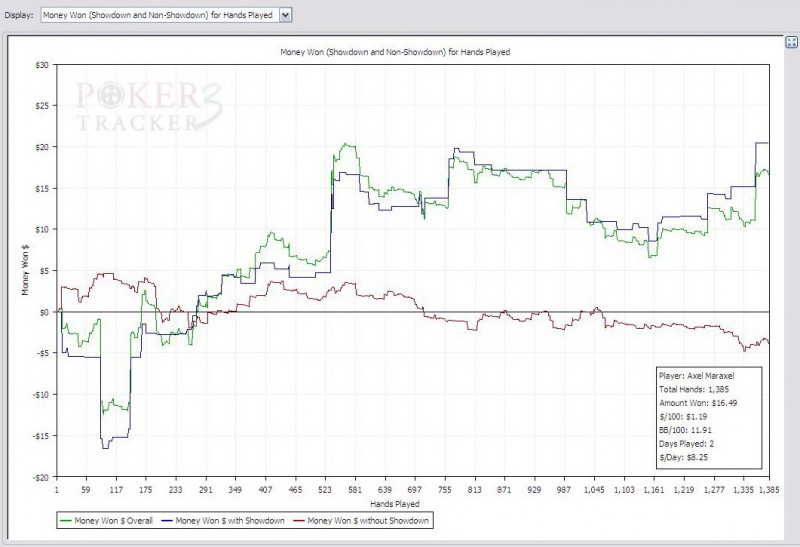Viewport: 800px width, 547px height.
Task: Click the Hands Played x-axis label
Action: pyautogui.click(x=395, y=504)
